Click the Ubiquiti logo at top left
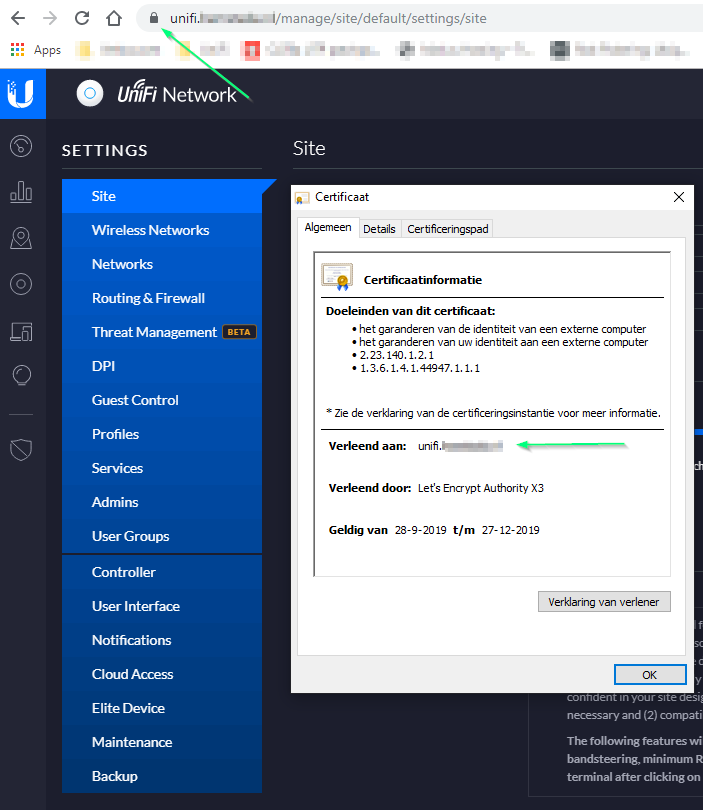The width and height of the screenshot is (703, 810). (x=21, y=94)
